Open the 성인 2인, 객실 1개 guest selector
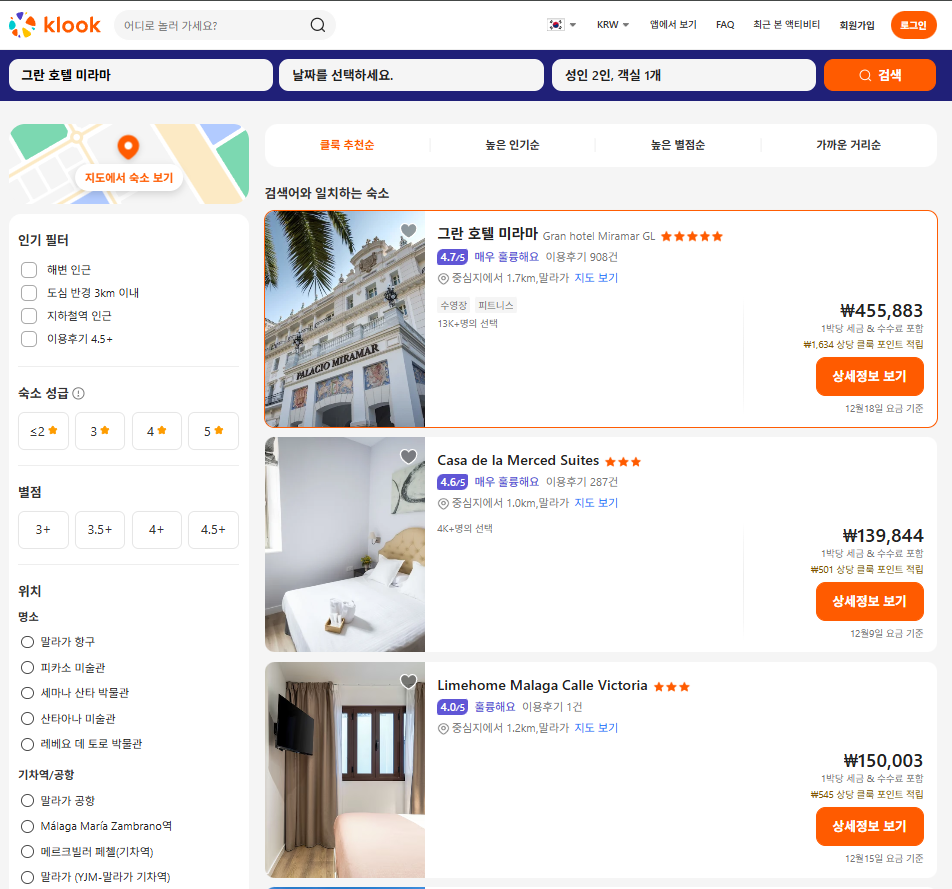This screenshot has height=889, width=952. tap(684, 75)
